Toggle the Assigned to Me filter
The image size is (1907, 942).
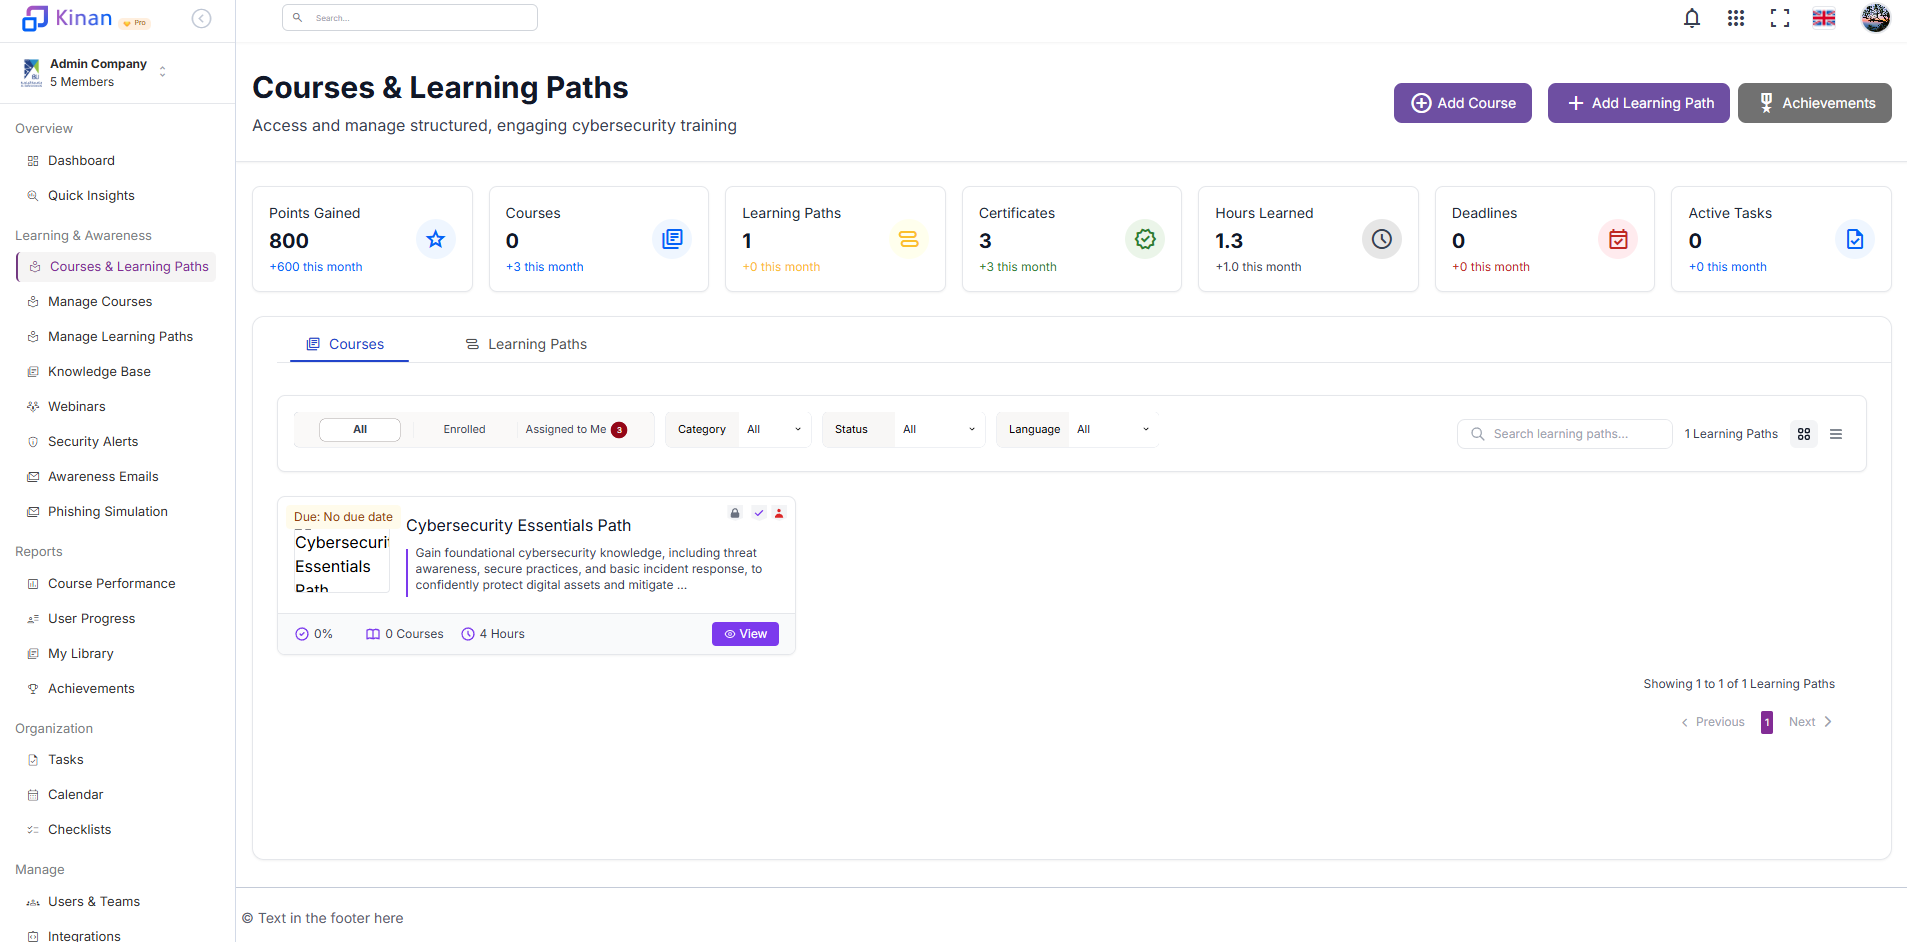567,429
